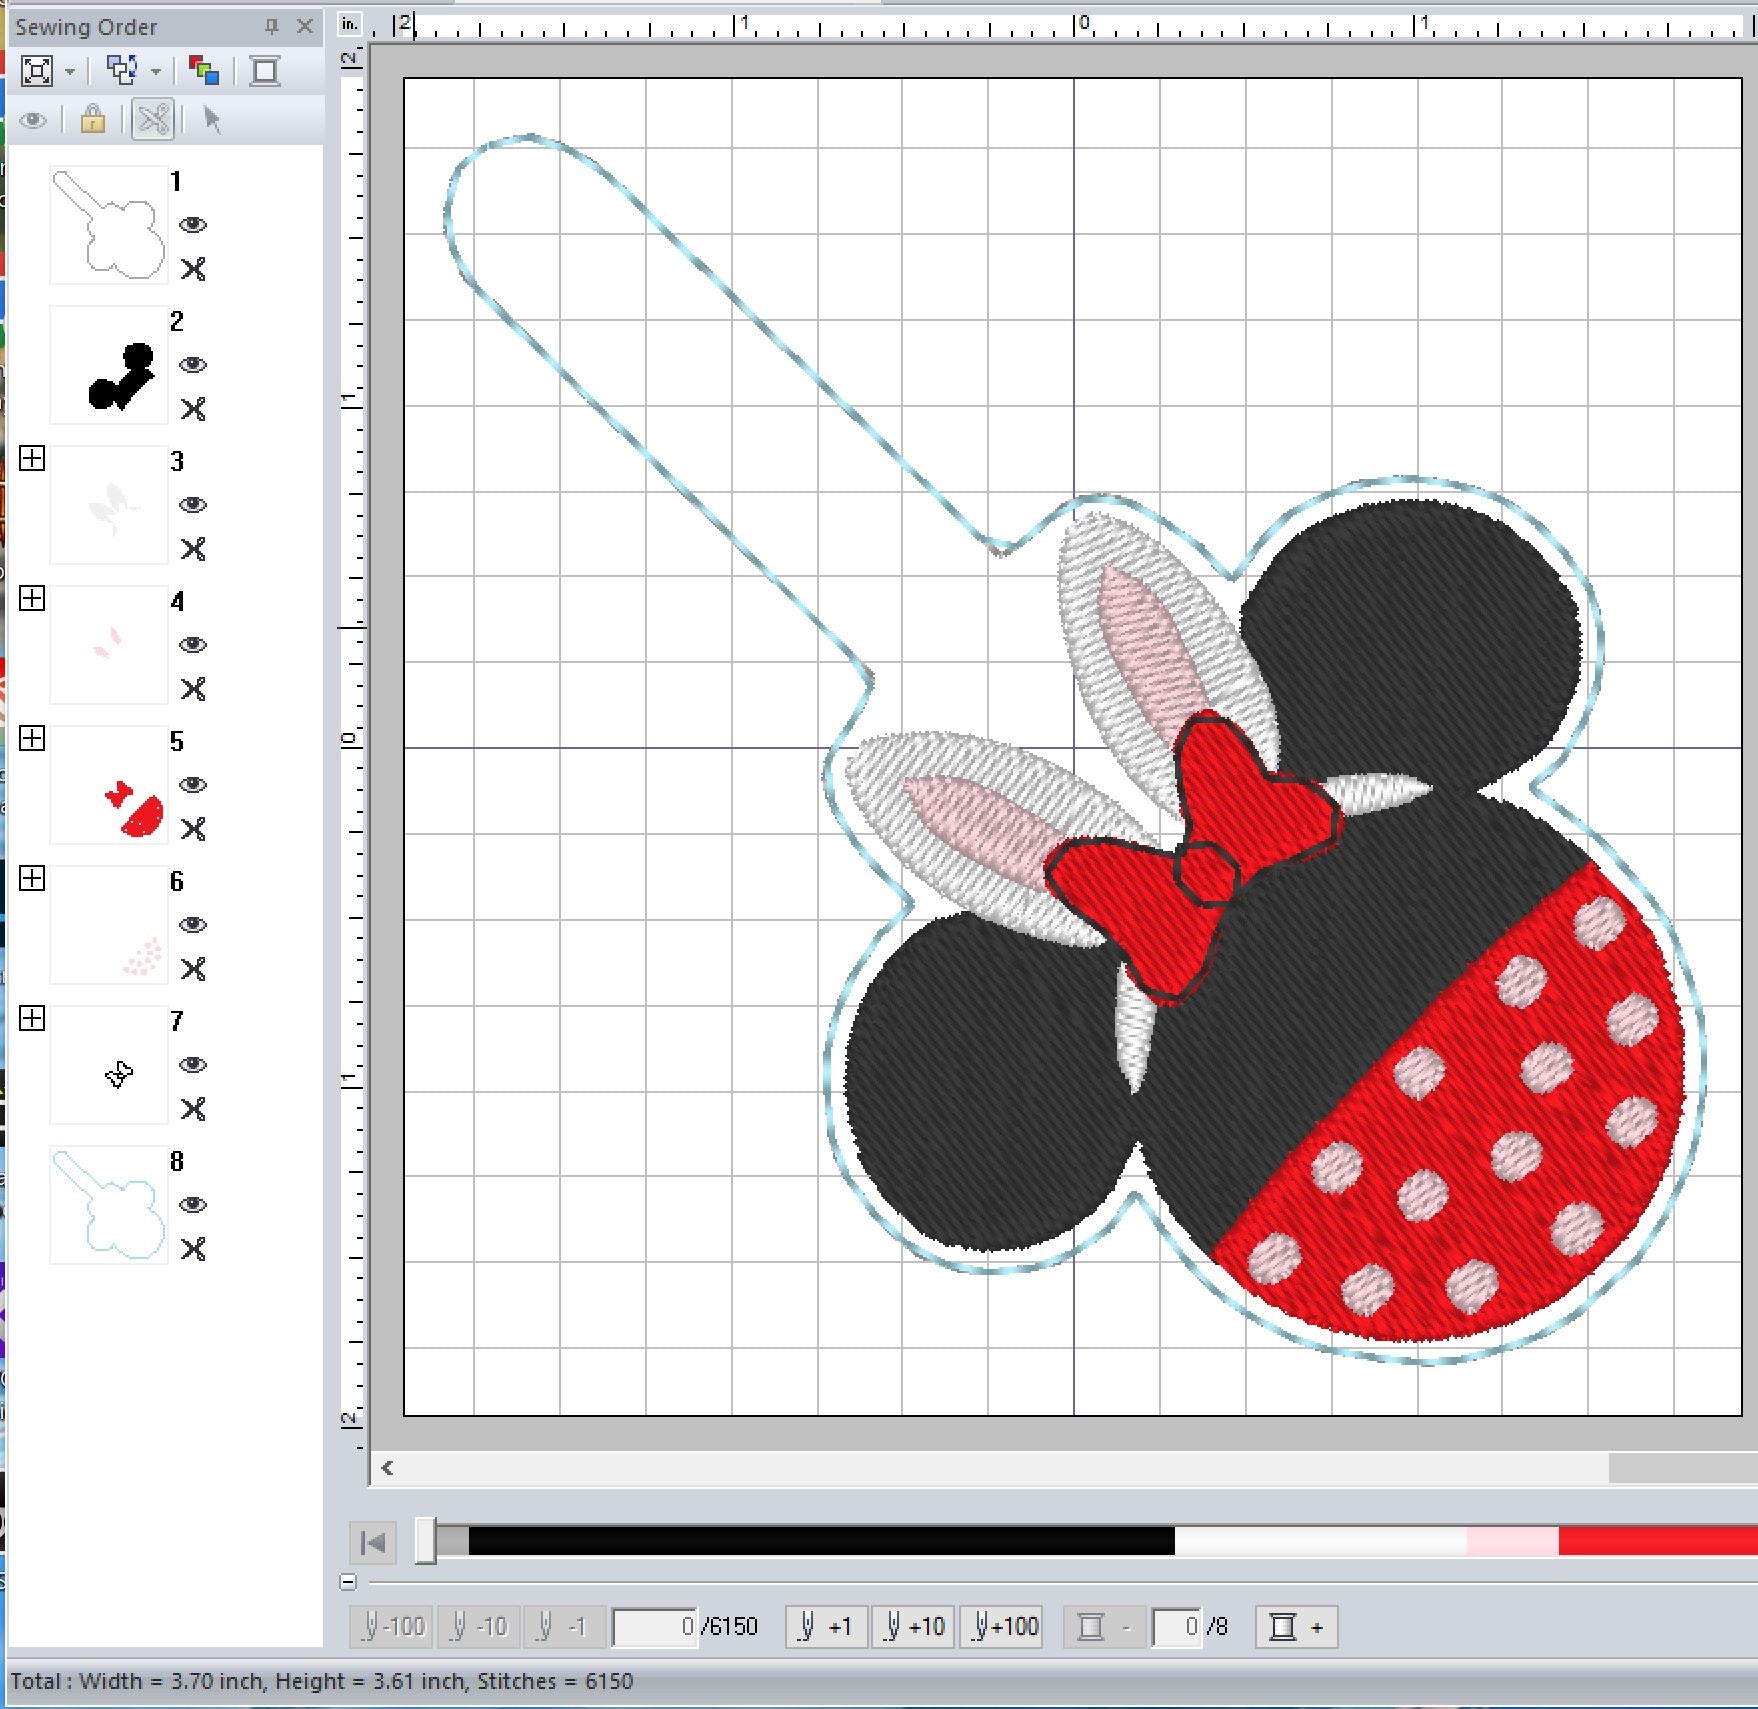
Task: Click the scissors icon in Sewing Order toolbar
Action: pyautogui.click(x=153, y=120)
